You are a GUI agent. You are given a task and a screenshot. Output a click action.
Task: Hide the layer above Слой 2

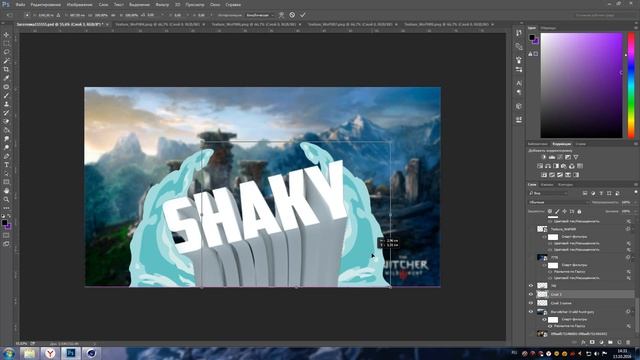point(531,286)
